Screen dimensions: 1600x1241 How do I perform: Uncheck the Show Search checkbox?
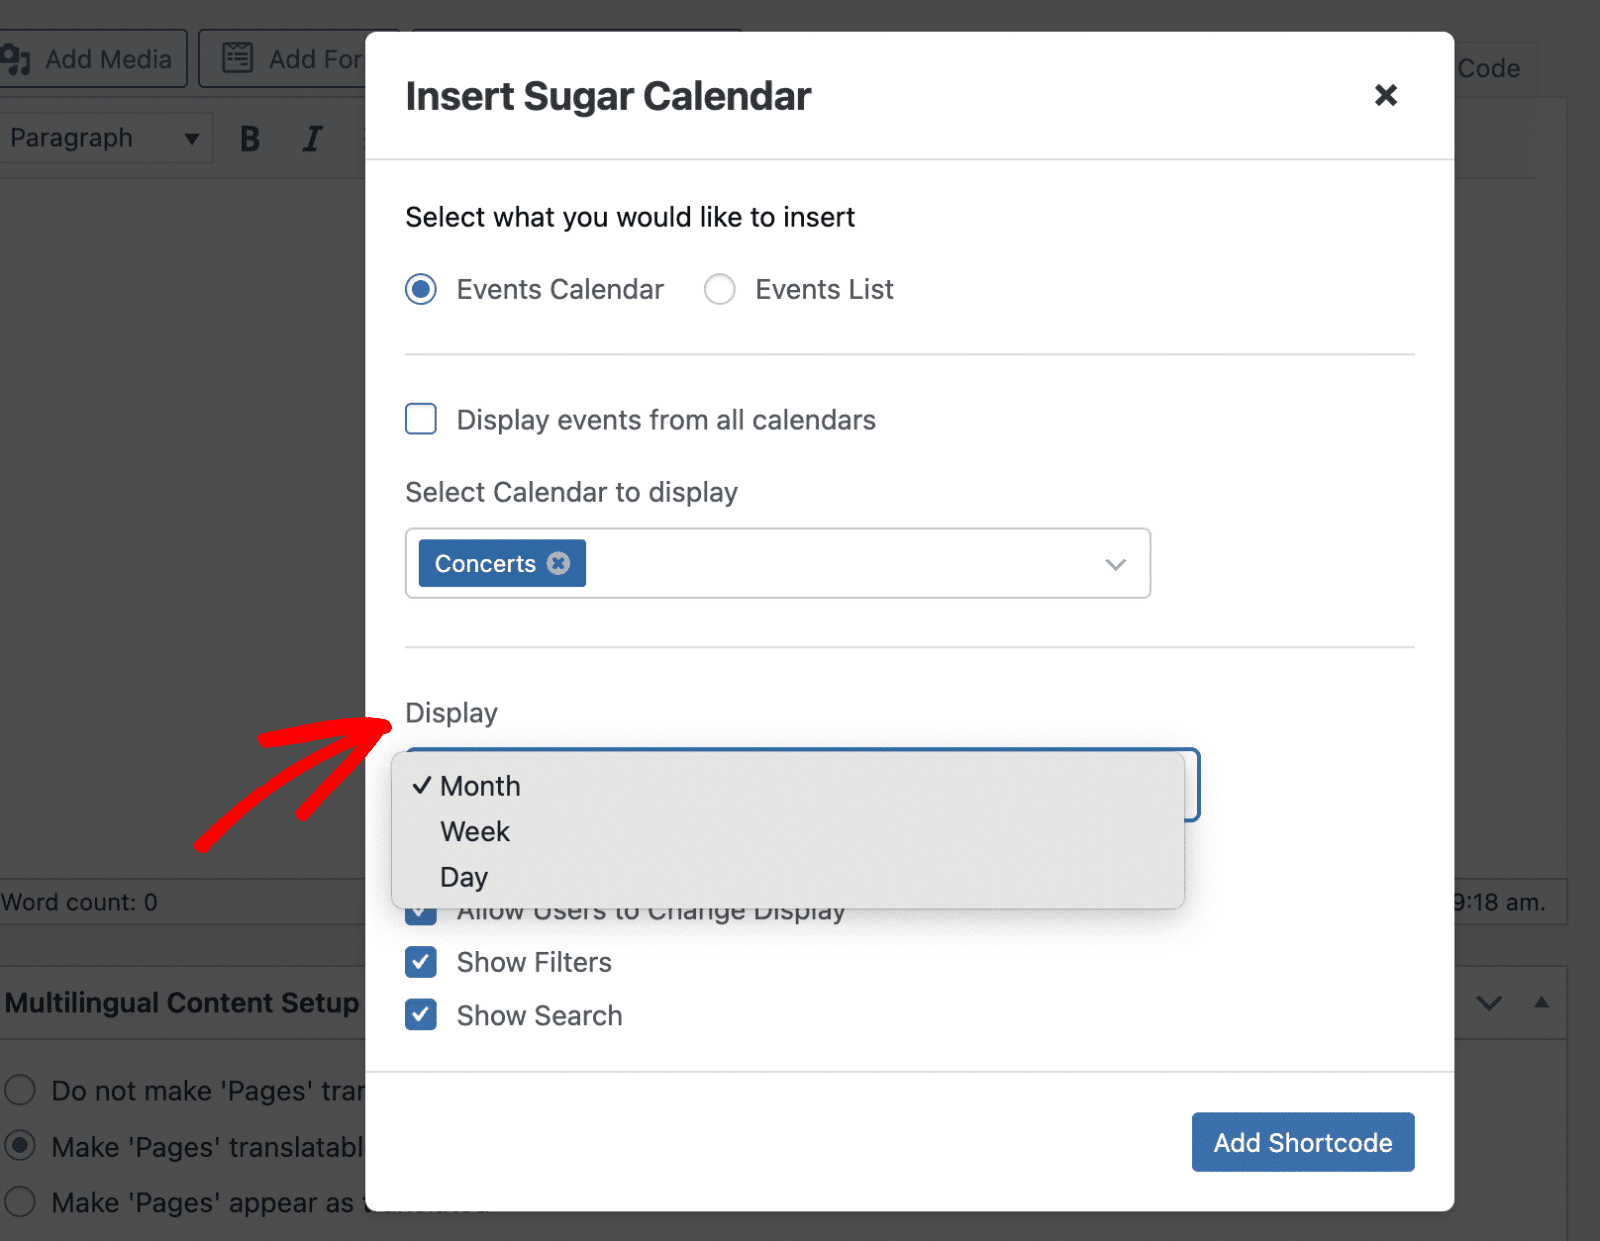421,1015
